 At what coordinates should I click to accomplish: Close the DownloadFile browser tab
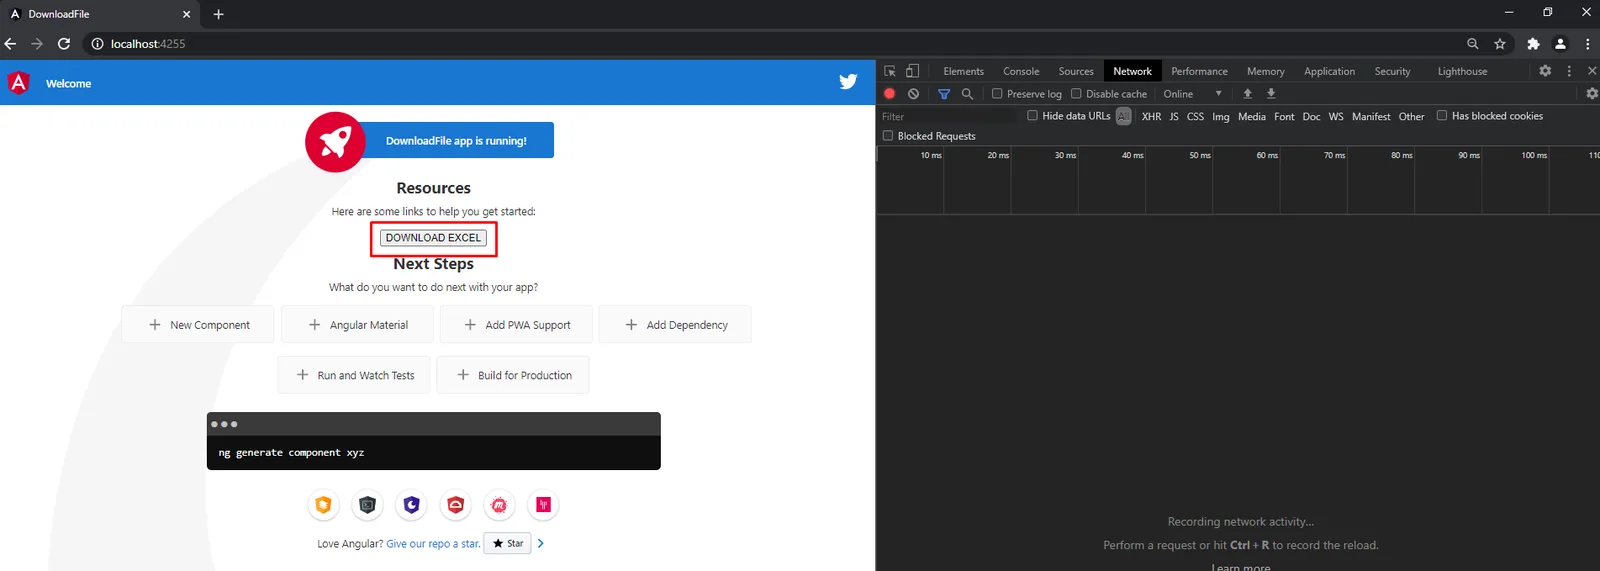click(x=186, y=14)
